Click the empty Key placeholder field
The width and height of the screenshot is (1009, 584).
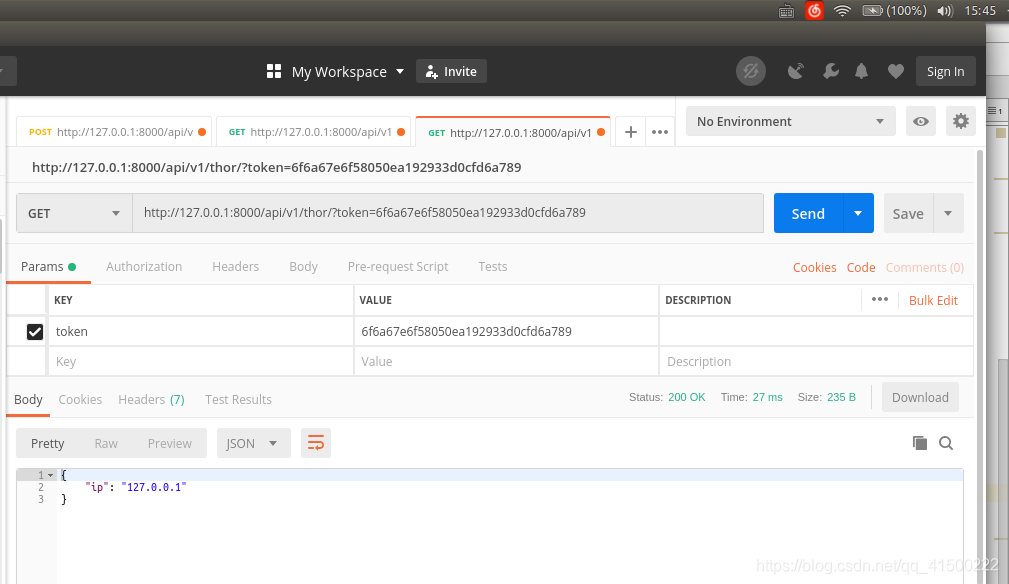click(201, 361)
